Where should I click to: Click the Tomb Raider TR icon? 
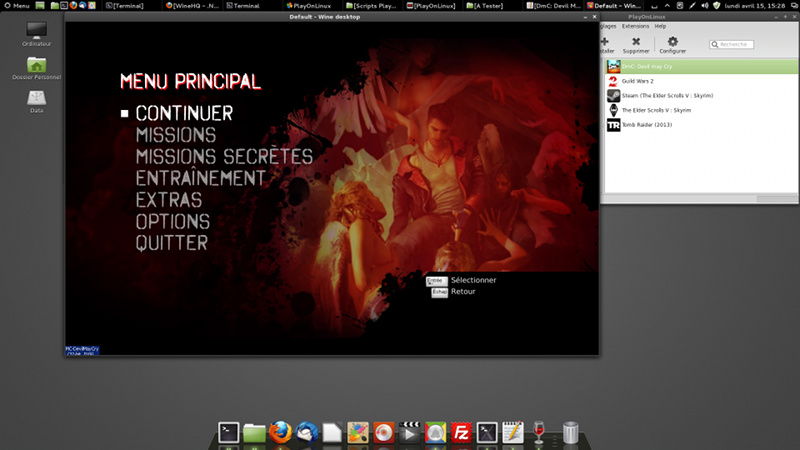[x=613, y=125]
